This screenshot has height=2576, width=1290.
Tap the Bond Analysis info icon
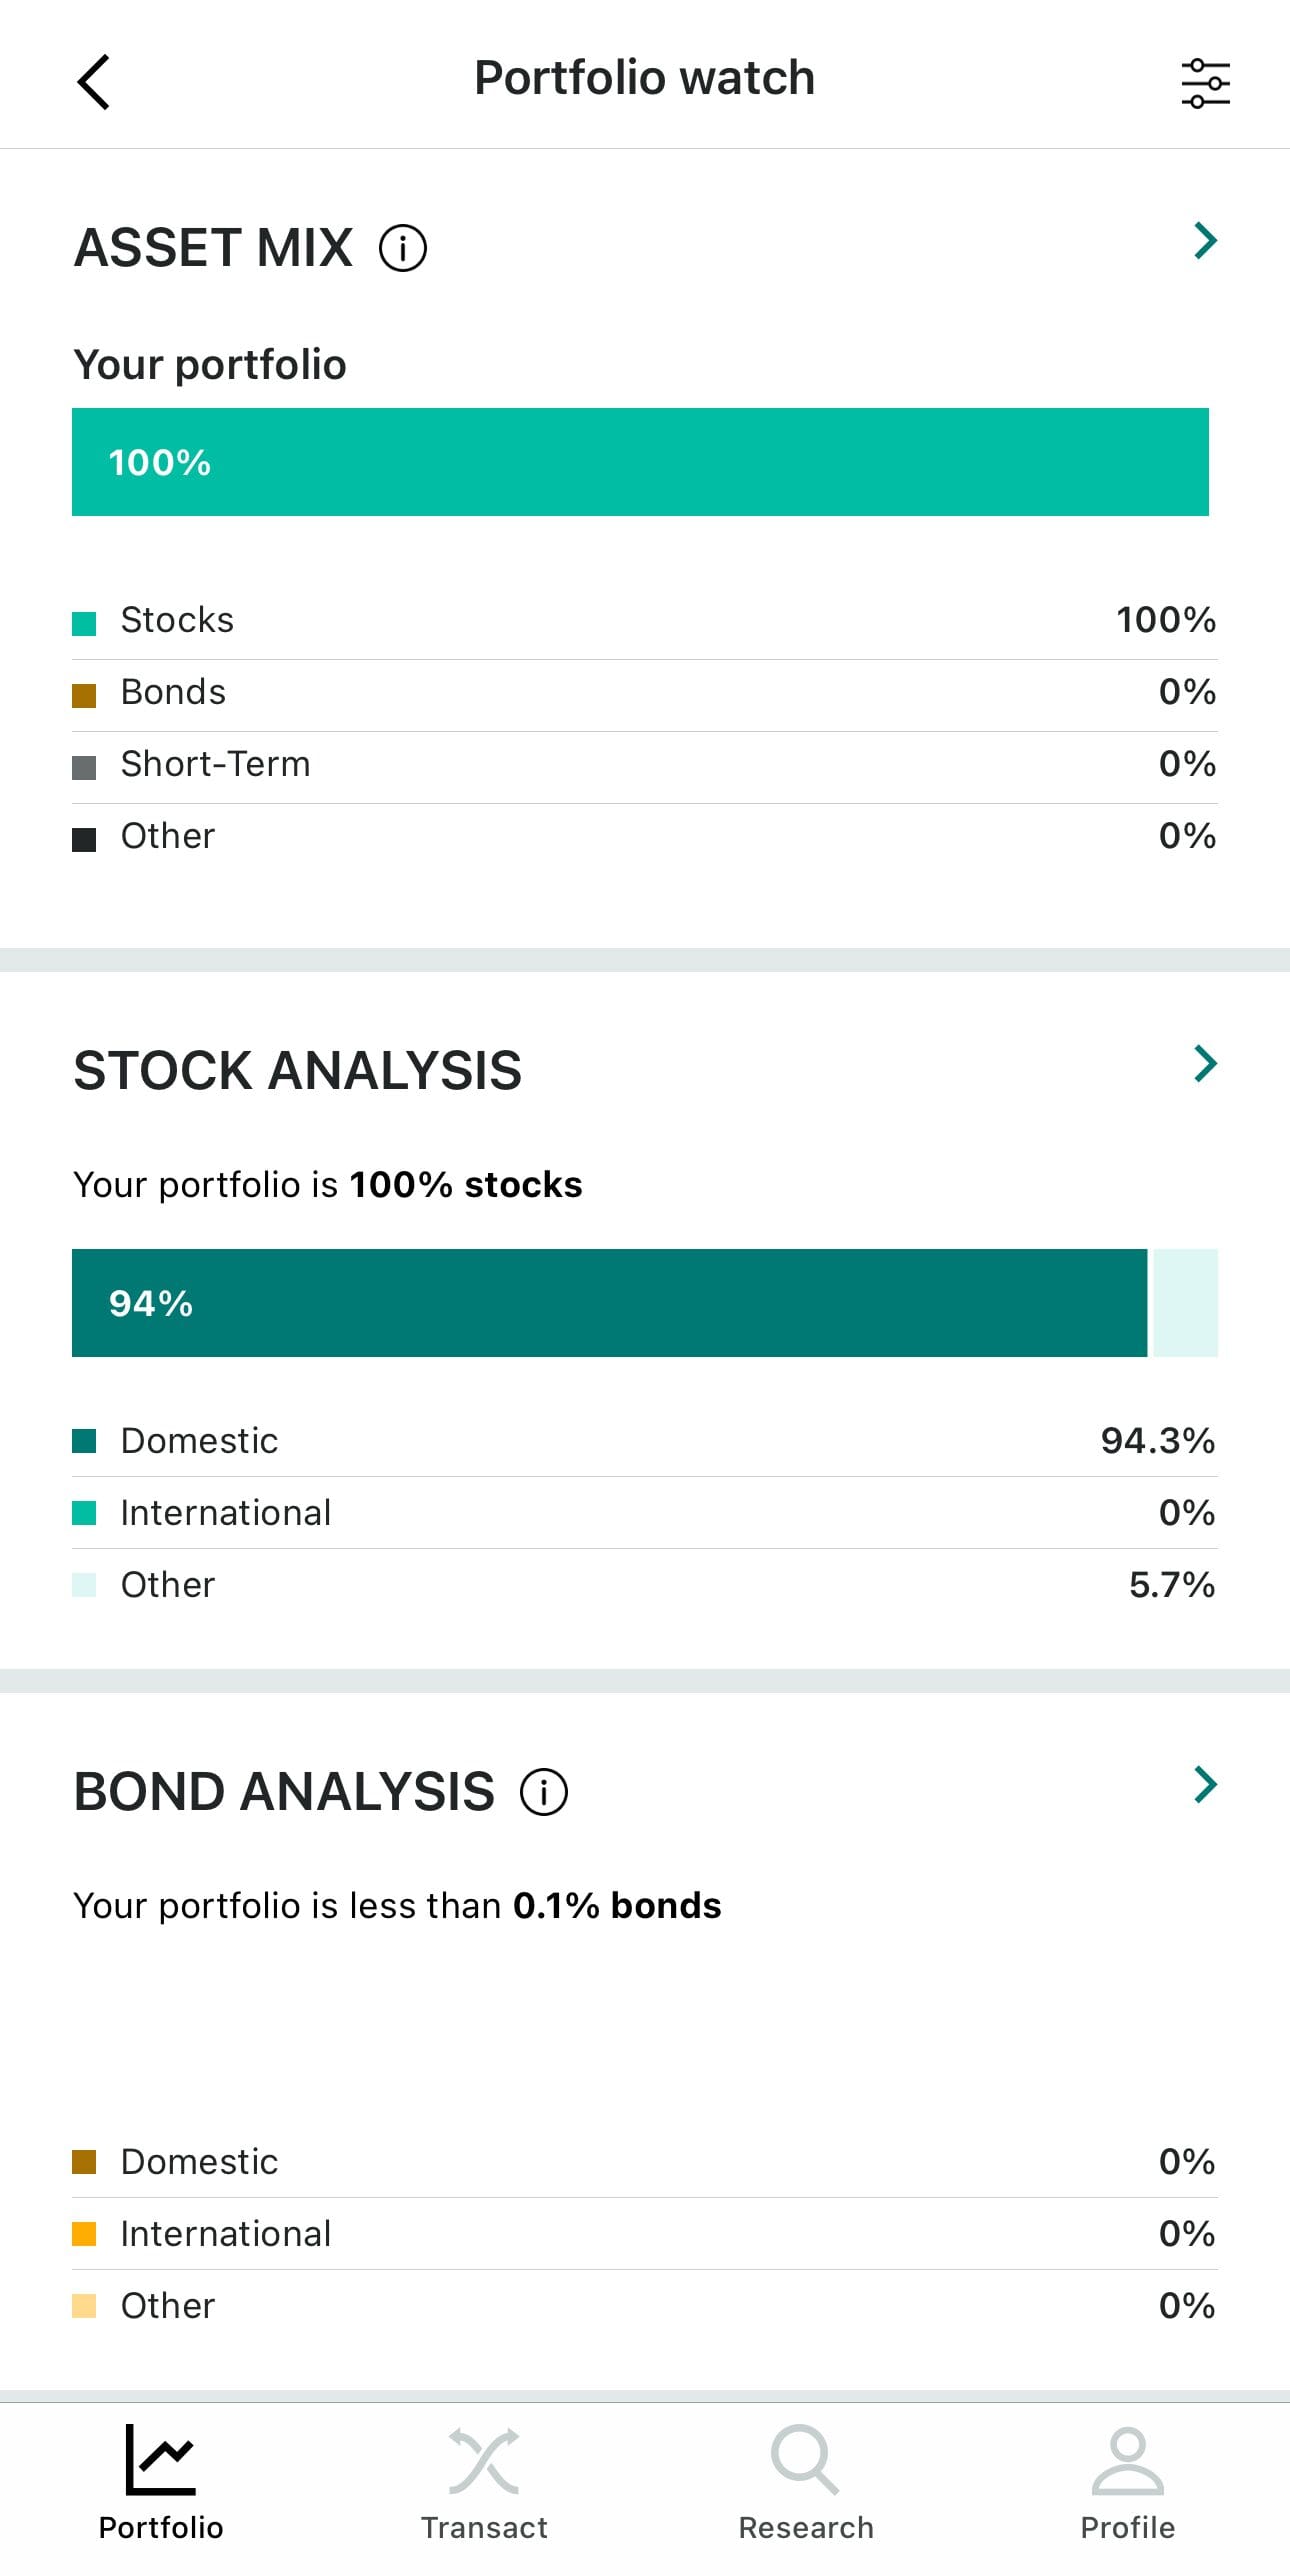tap(544, 1791)
